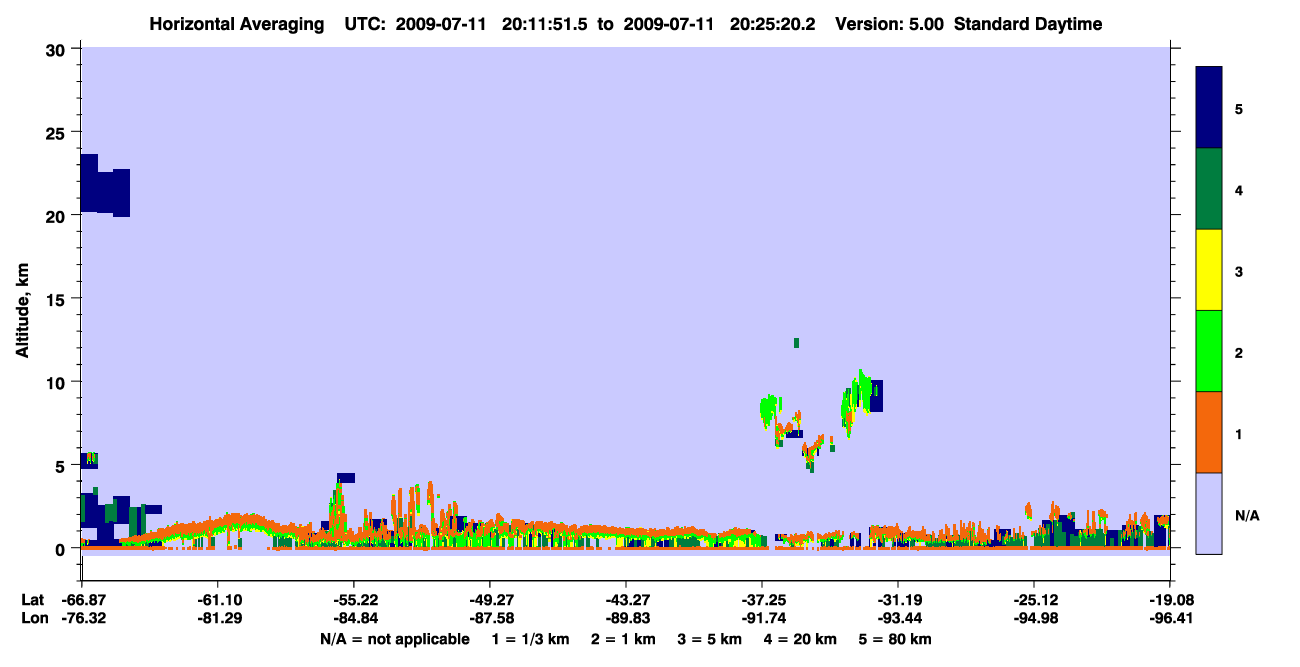Viewport: 1300px width, 667px height.
Task: Click the dark green colorbar segment labeled 4
Action: (1209, 189)
